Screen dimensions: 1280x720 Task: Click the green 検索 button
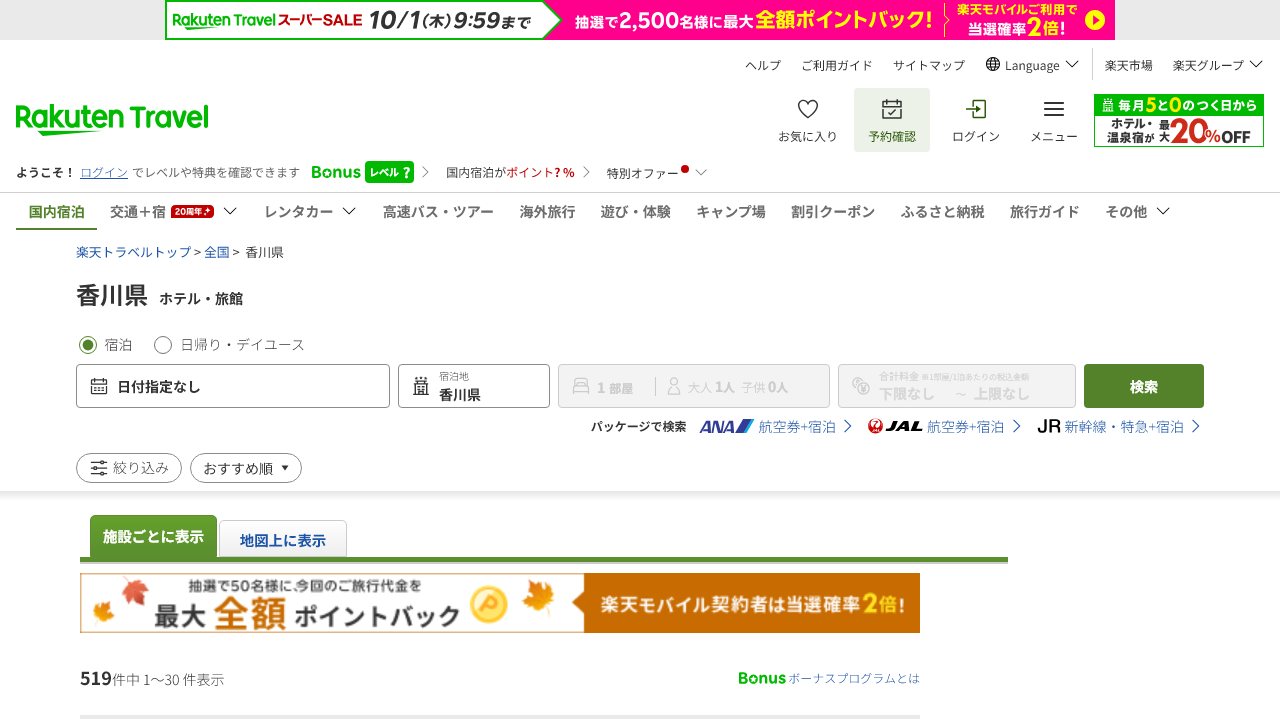coord(1144,386)
